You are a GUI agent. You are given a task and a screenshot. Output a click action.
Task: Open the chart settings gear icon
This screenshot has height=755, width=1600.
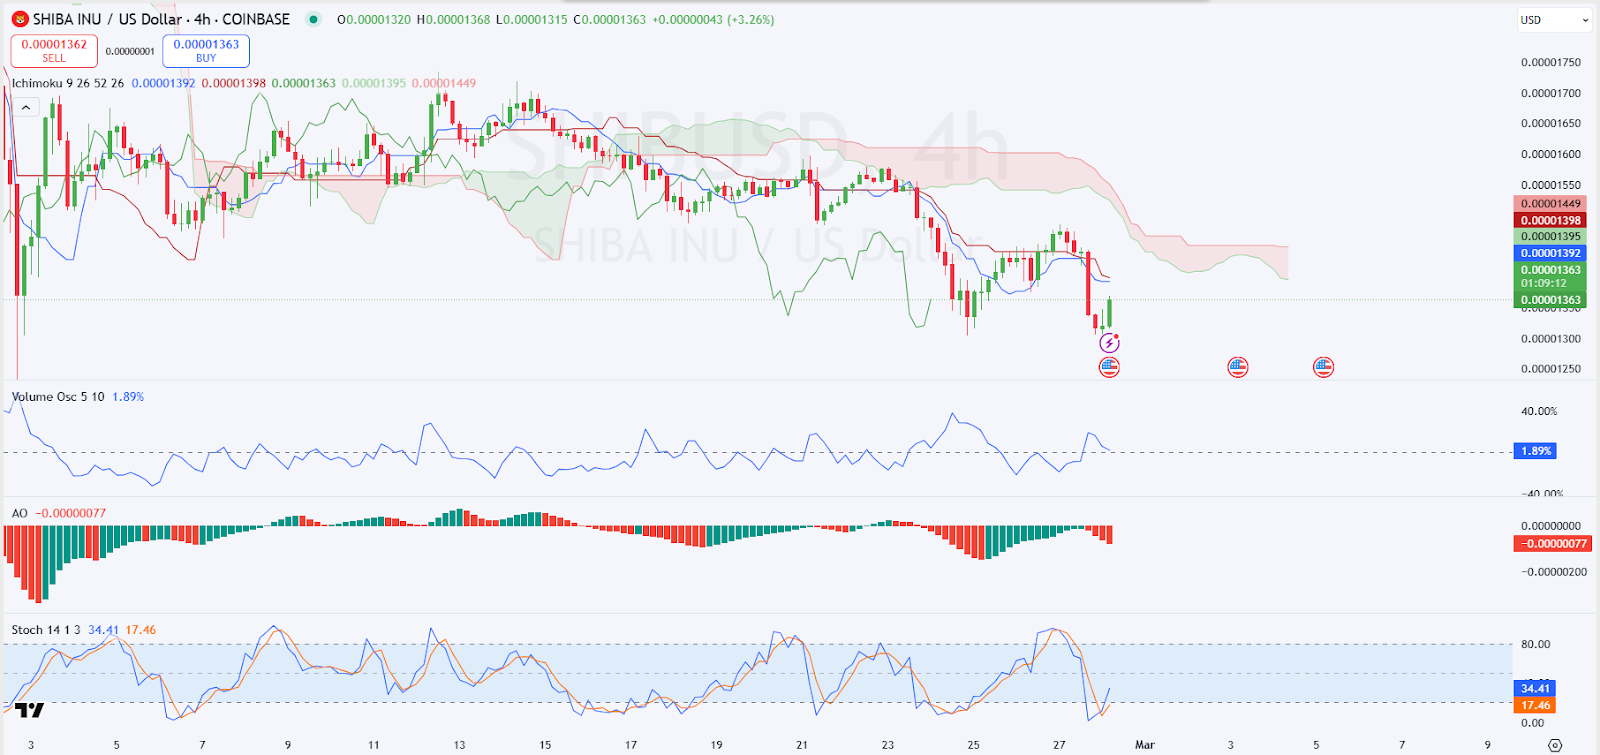1555,745
